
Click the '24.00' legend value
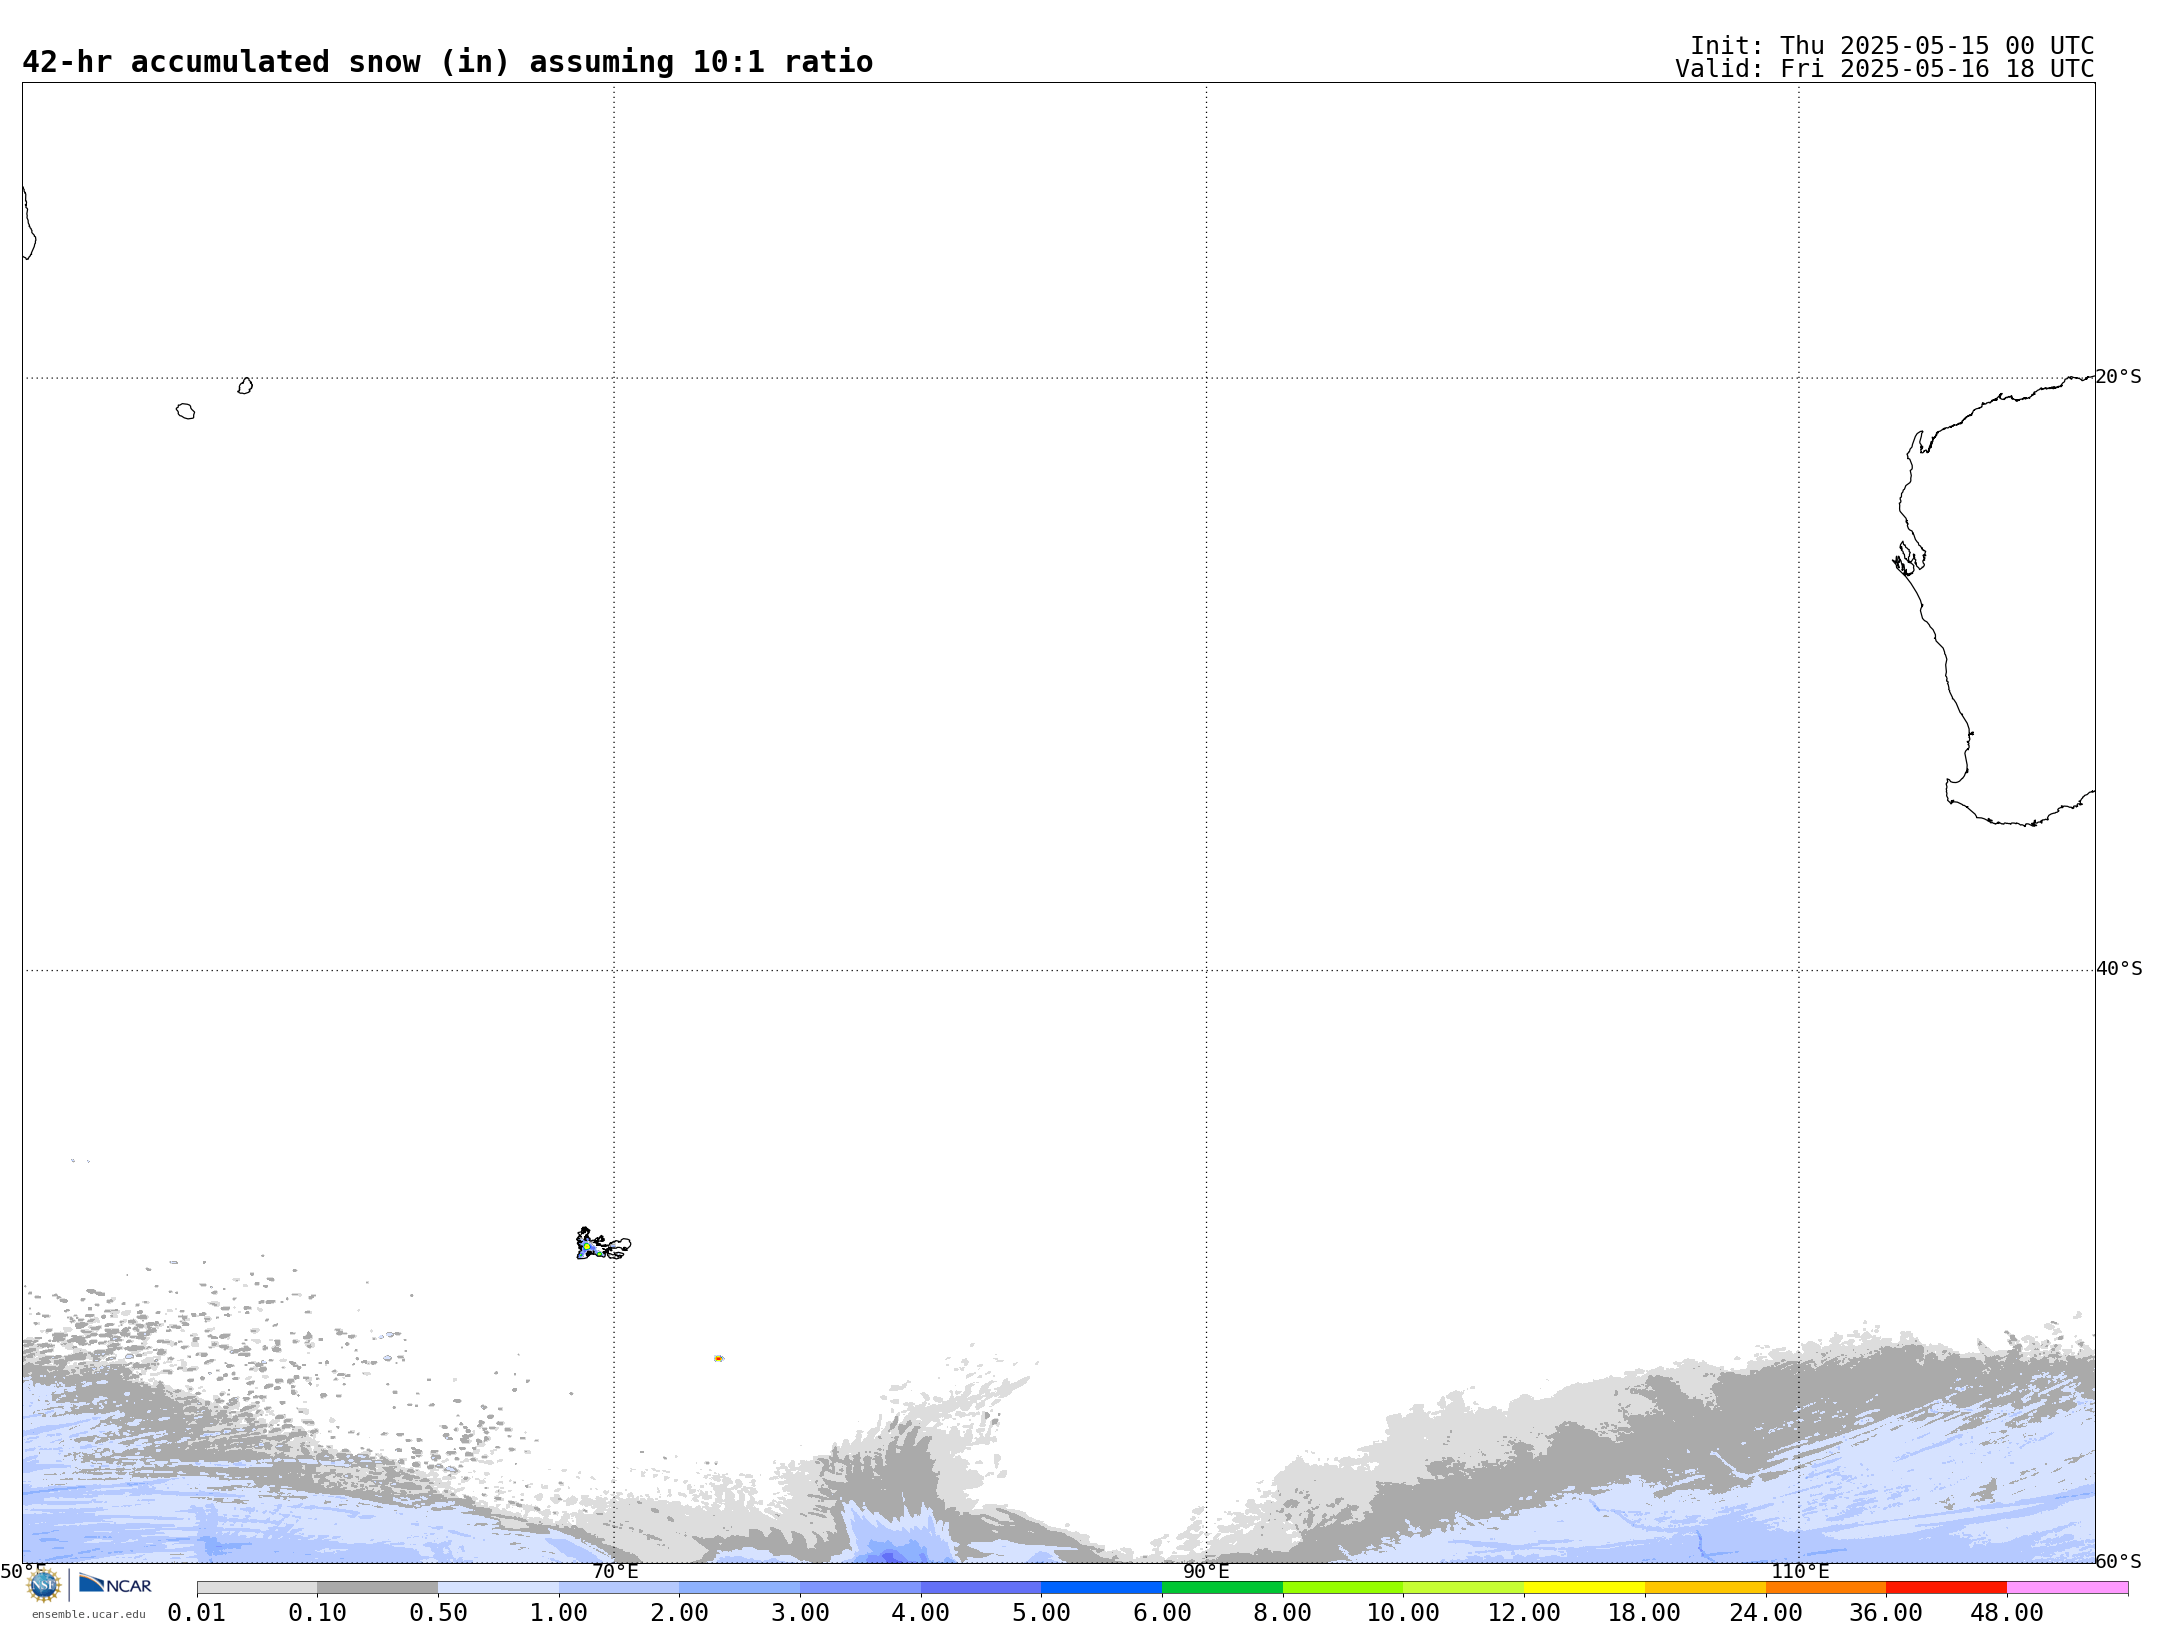[1765, 1613]
